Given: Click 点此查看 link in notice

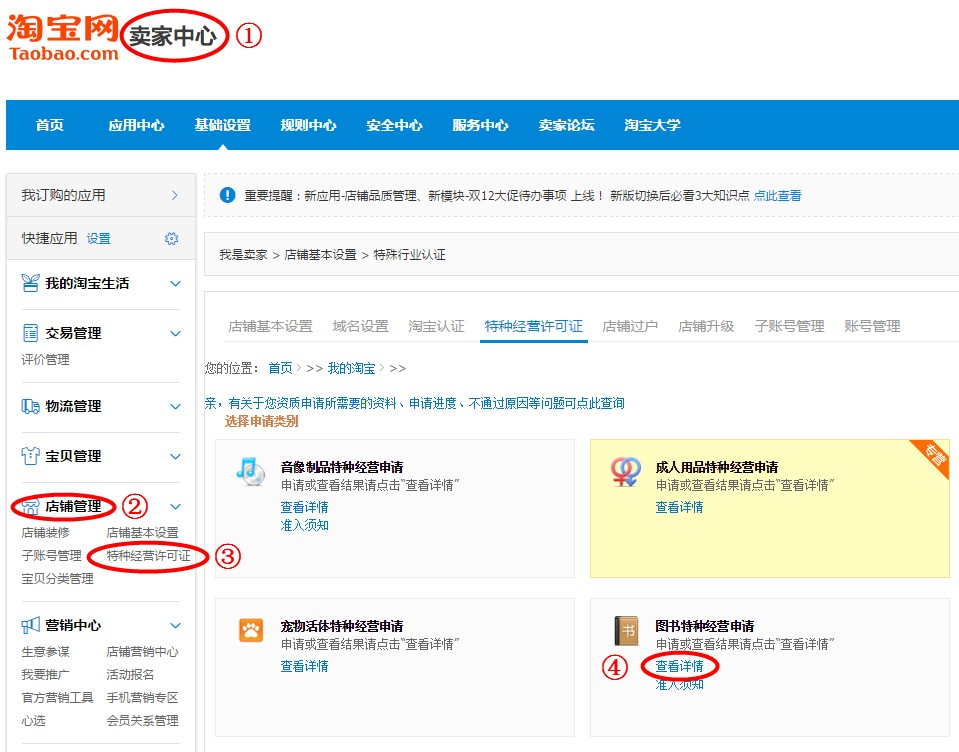Looking at the screenshot, I should click(777, 196).
